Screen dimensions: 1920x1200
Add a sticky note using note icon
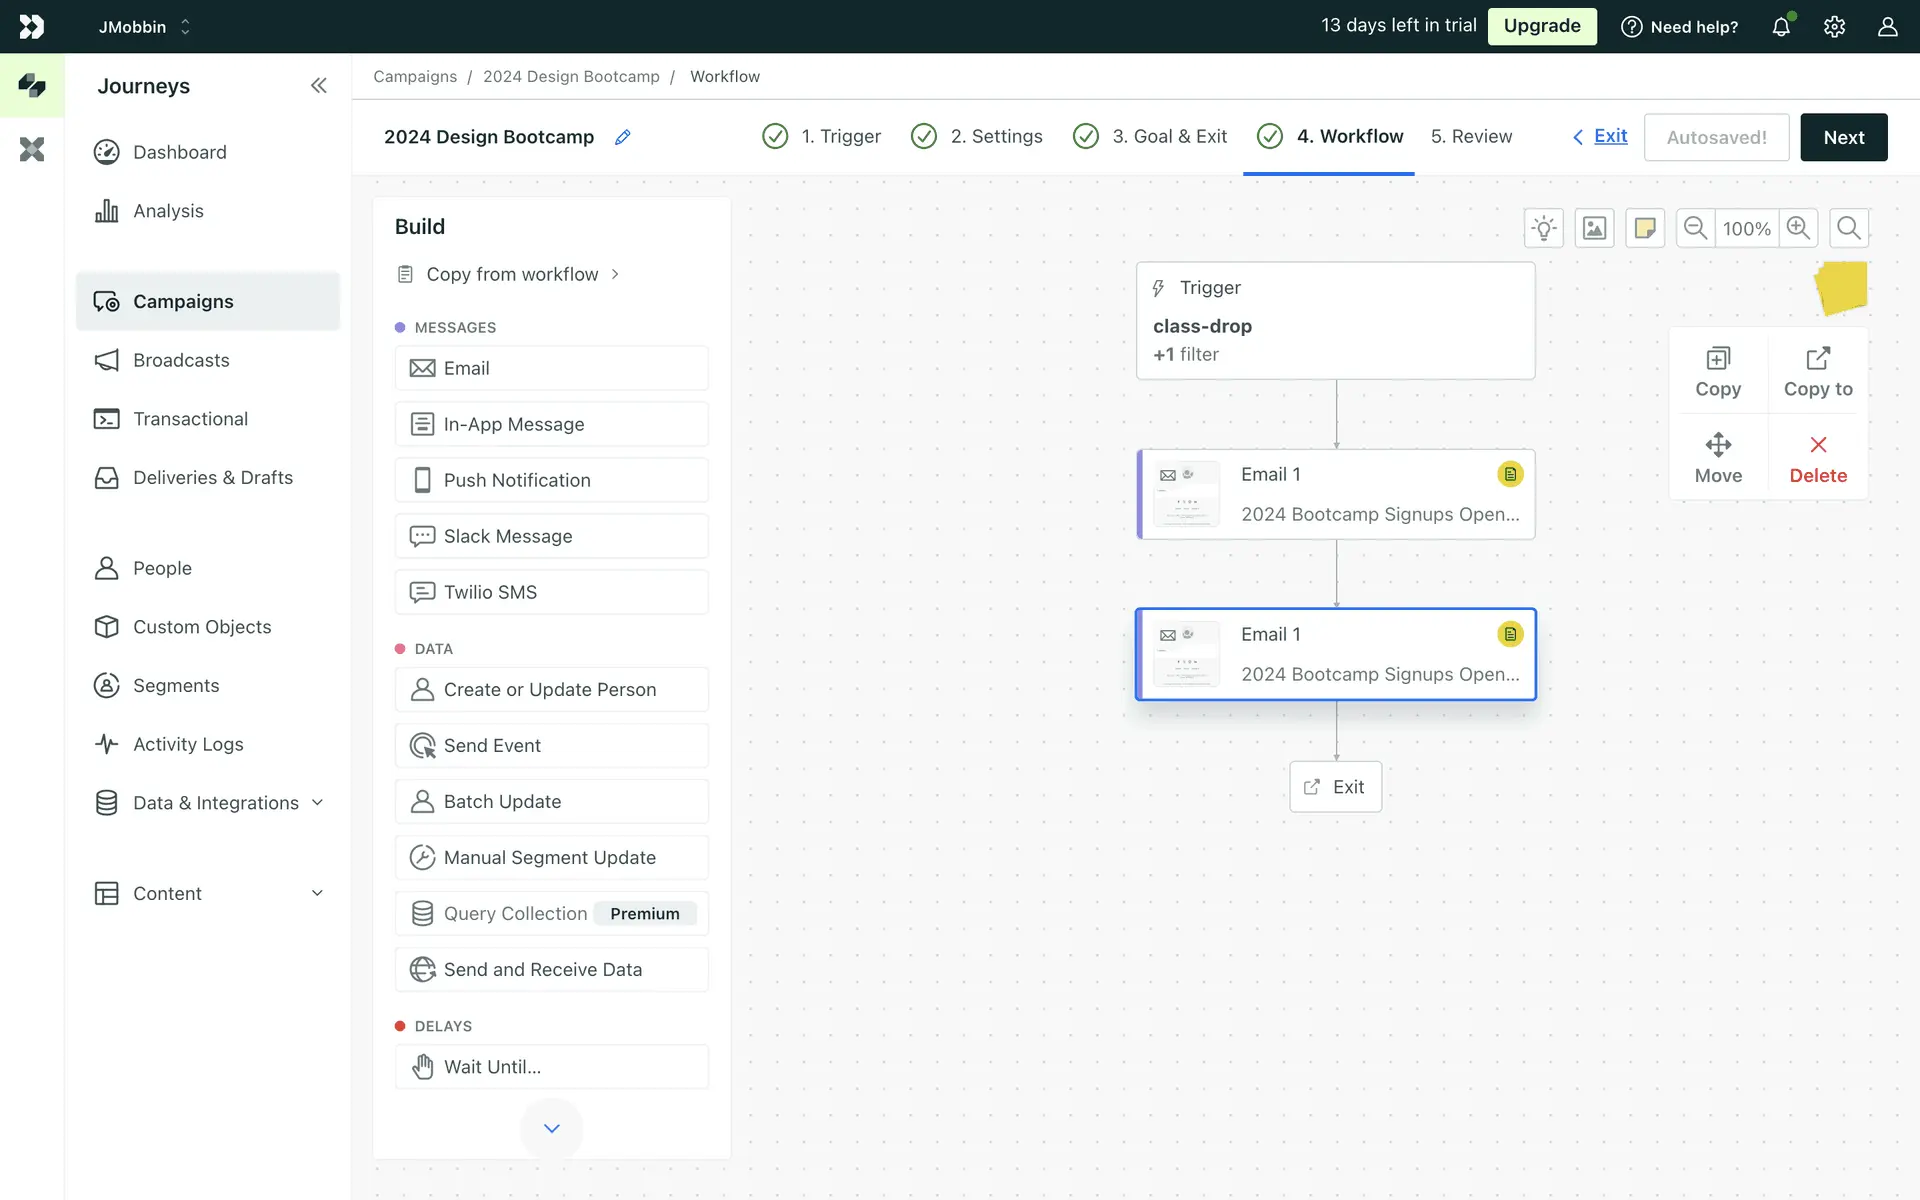(1645, 228)
